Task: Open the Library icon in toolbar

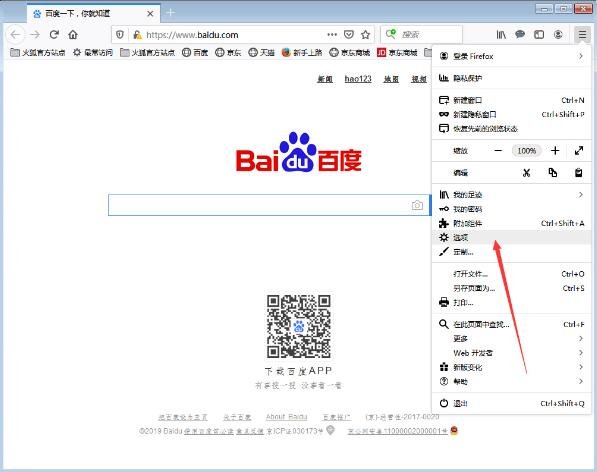Action: pyautogui.click(x=501, y=35)
